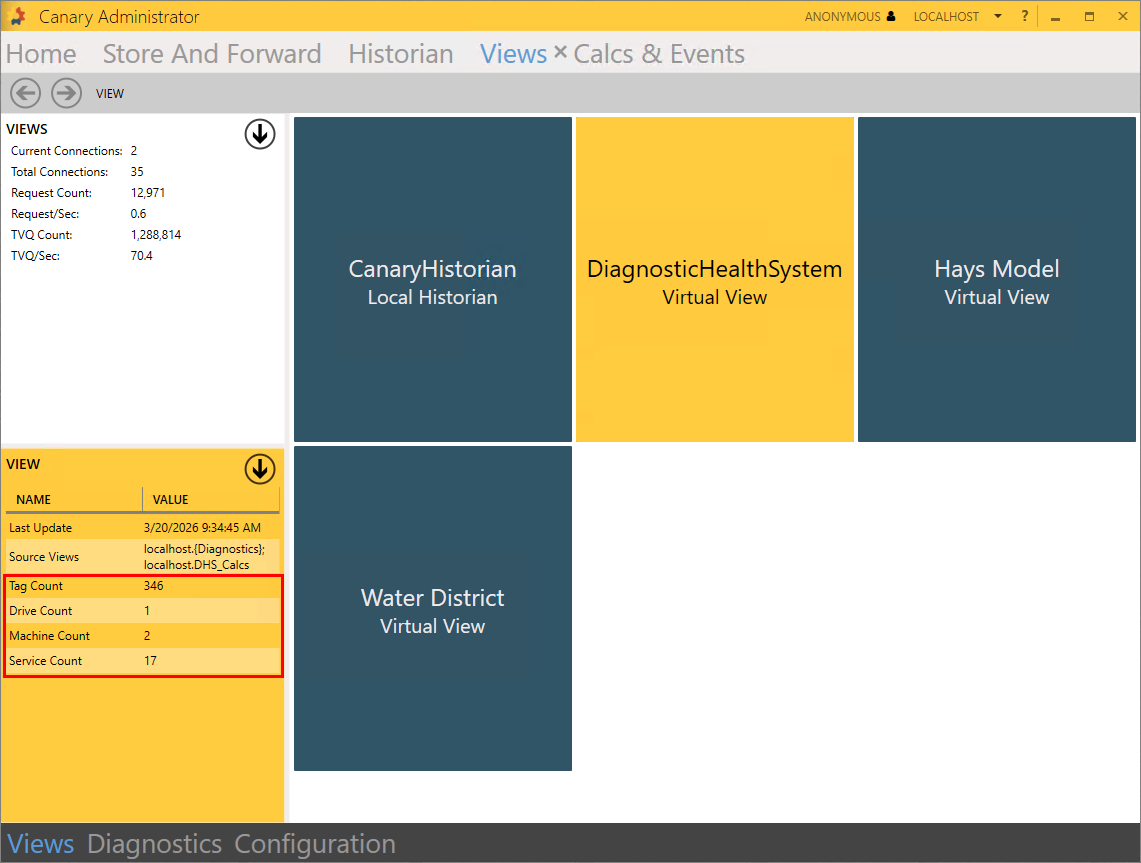Collapse the Views statistics panel arrow
The width and height of the screenshot is (1141, 863).
point(260,134)
